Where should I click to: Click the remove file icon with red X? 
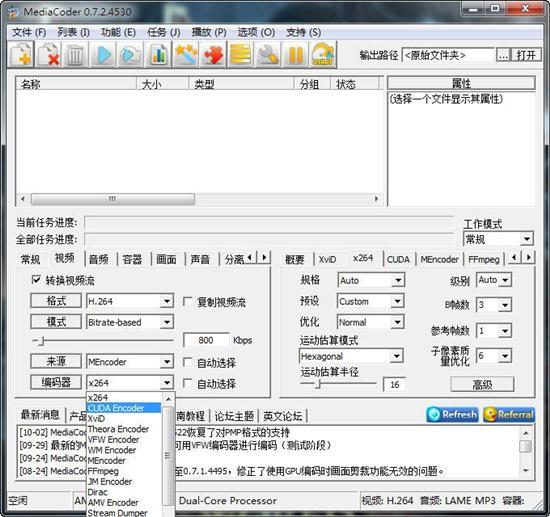49,54
